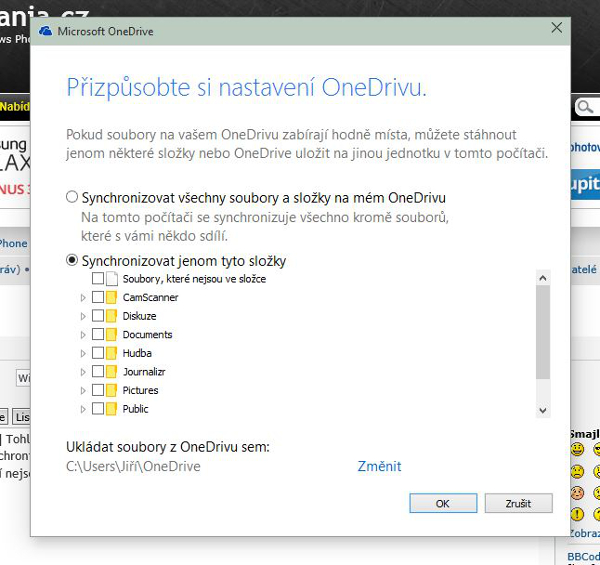Click the Hudba folder name

pos(137,353)
